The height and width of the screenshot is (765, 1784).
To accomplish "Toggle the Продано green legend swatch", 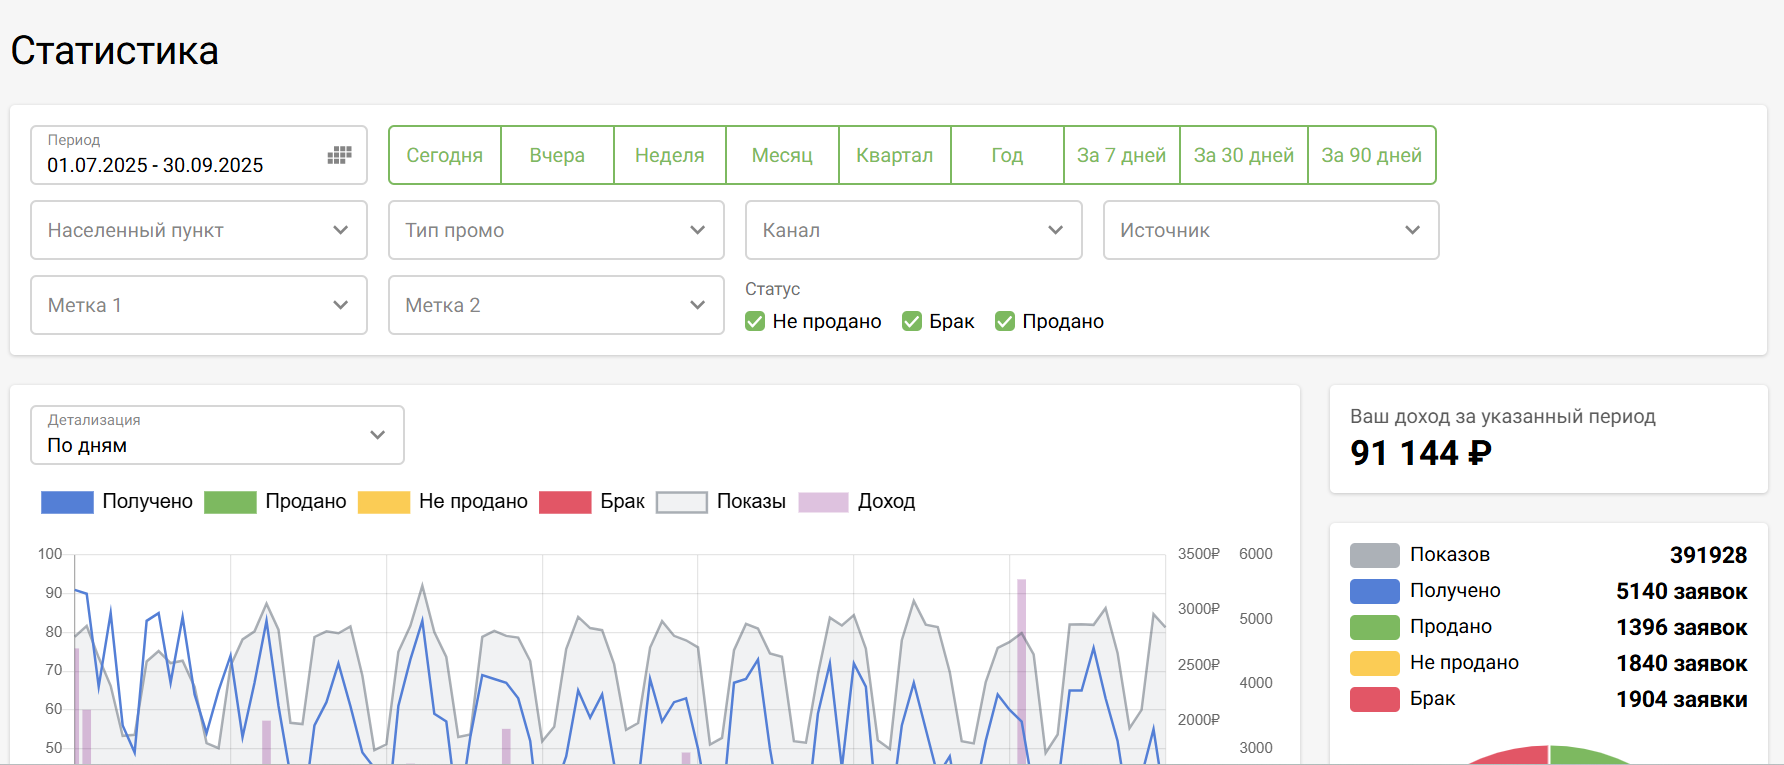I will (230, 502).
